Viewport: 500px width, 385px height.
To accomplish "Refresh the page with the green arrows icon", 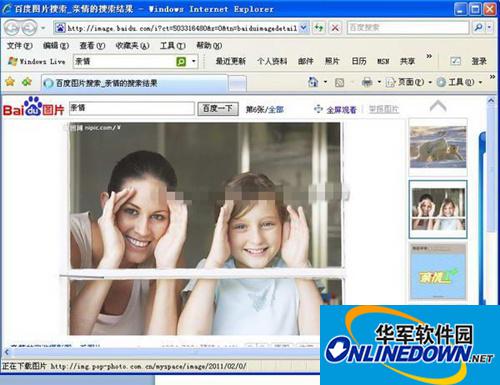I will coord(319,28).
